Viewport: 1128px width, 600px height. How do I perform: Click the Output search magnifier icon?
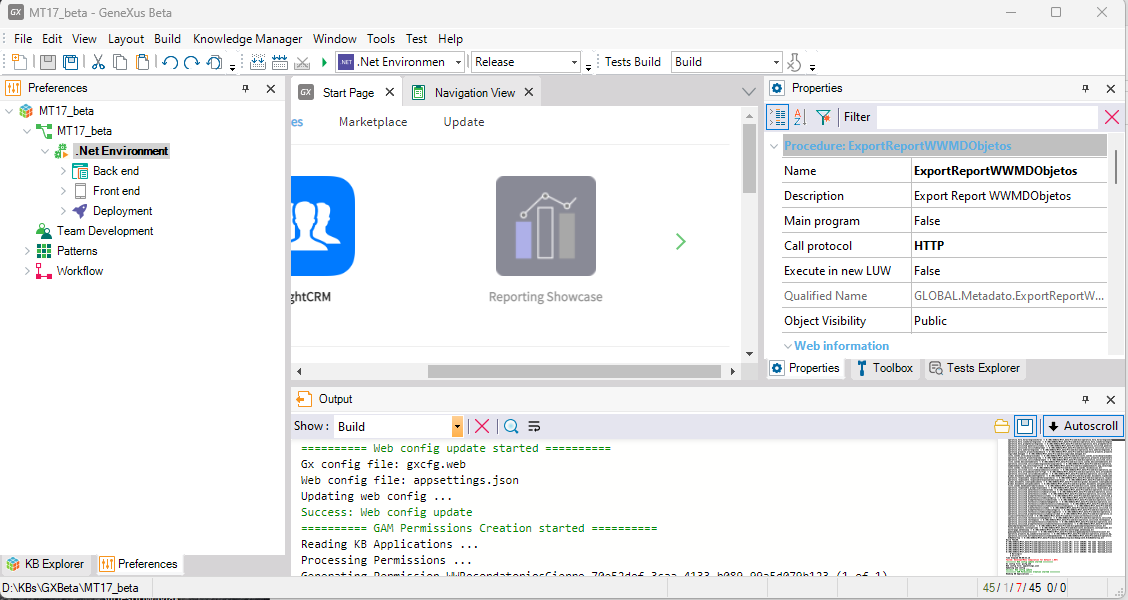tap(511, 426)
